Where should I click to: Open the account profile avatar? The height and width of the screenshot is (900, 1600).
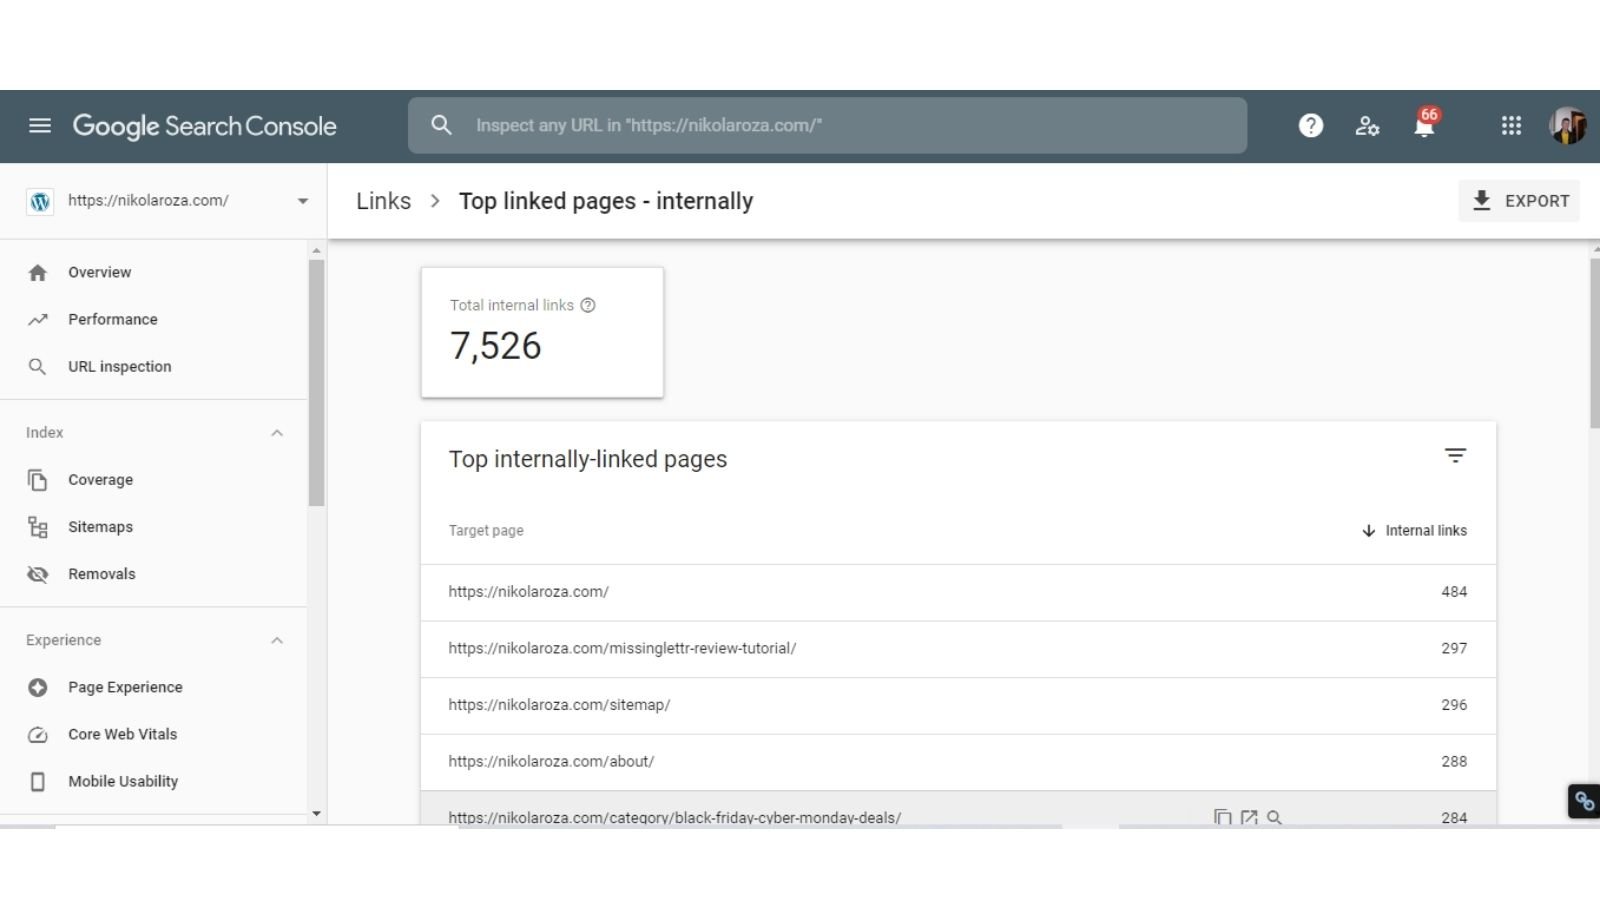pos(1567,125)
